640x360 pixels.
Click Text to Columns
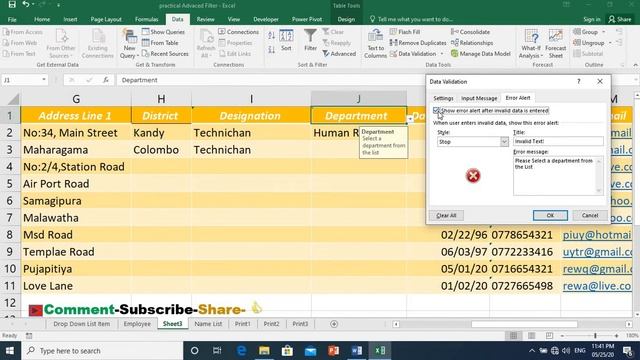click(x=375, y=44)
